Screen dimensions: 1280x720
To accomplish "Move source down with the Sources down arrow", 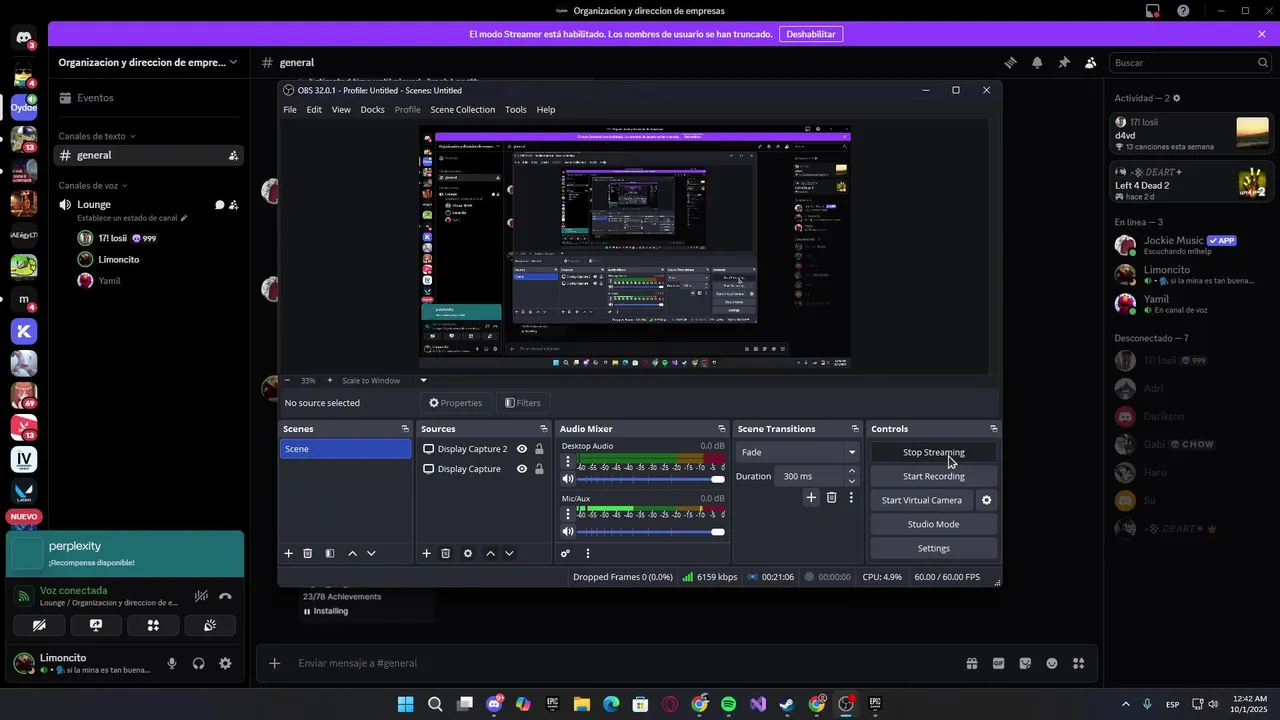I will pos(509,553).
